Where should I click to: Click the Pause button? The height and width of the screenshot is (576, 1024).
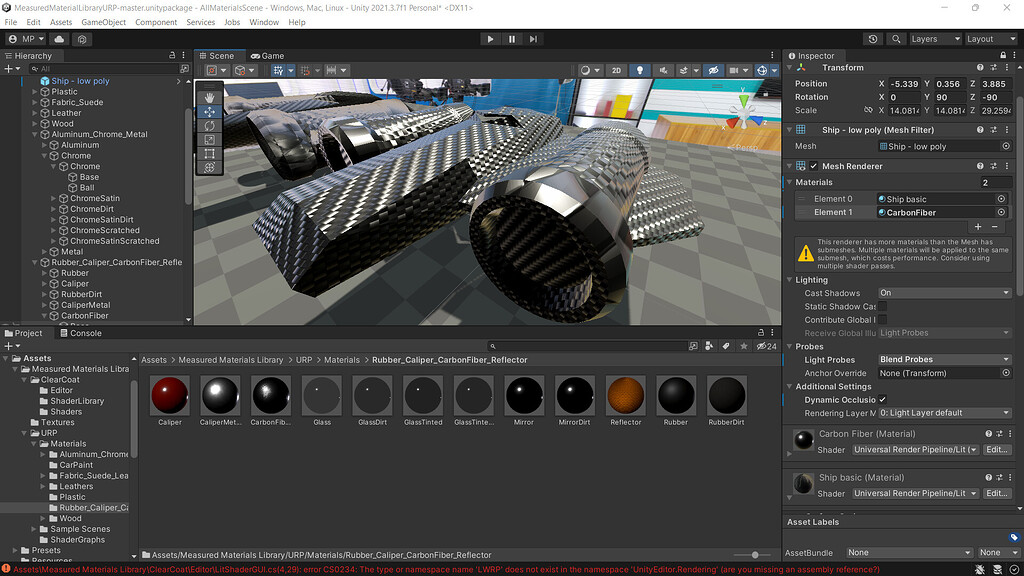click(514, 38)
